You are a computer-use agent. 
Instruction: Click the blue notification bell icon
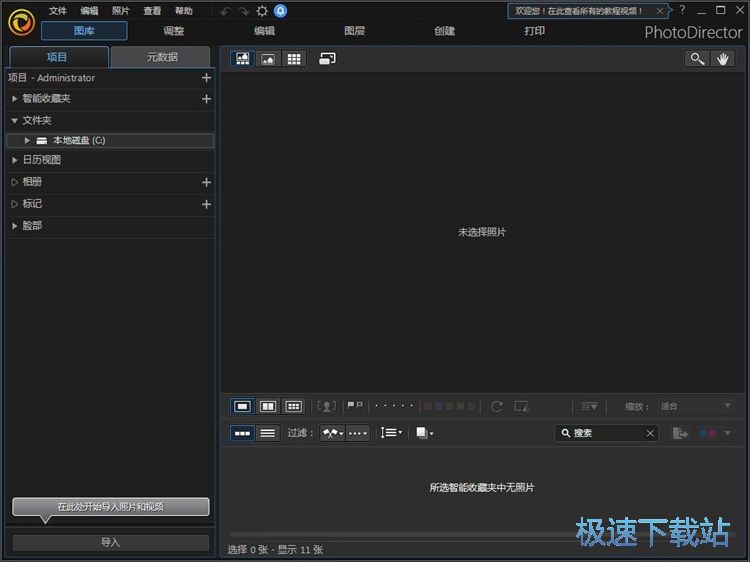[x=281, y=11]
